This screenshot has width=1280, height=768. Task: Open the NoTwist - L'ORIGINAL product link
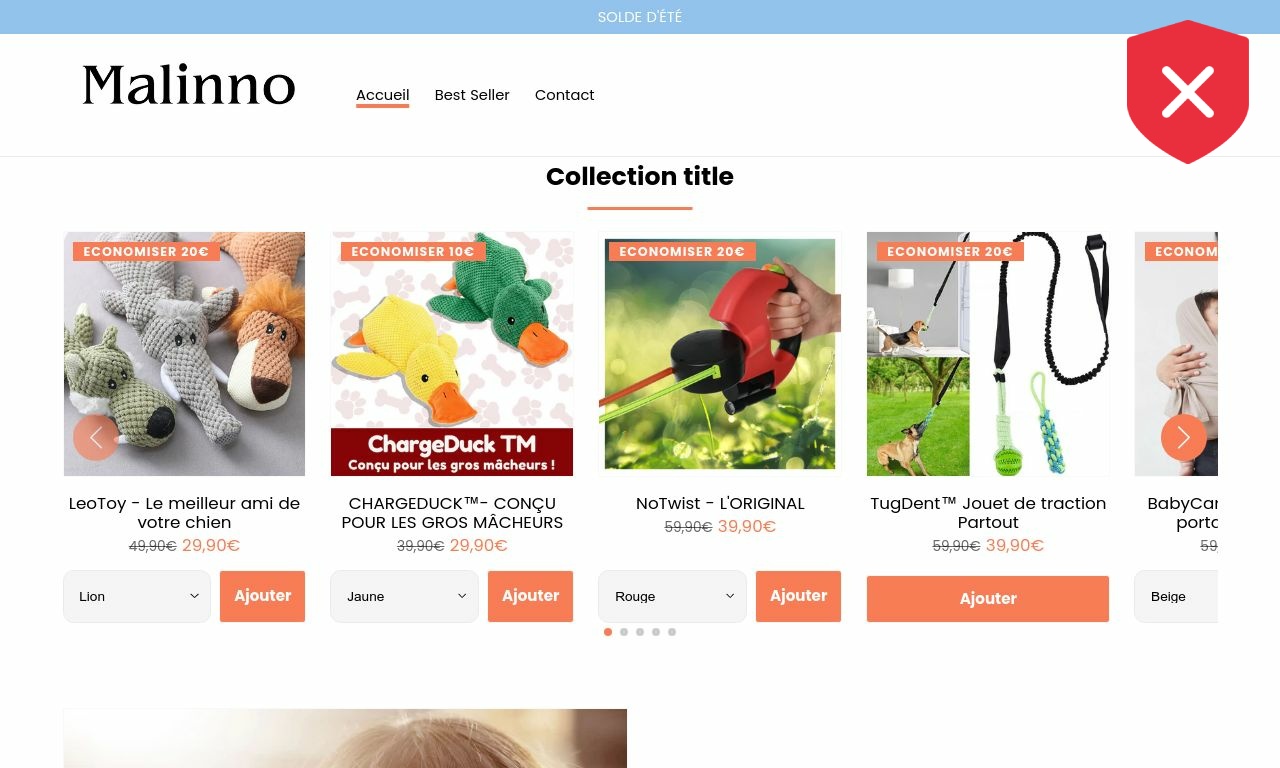click(720, 503)
